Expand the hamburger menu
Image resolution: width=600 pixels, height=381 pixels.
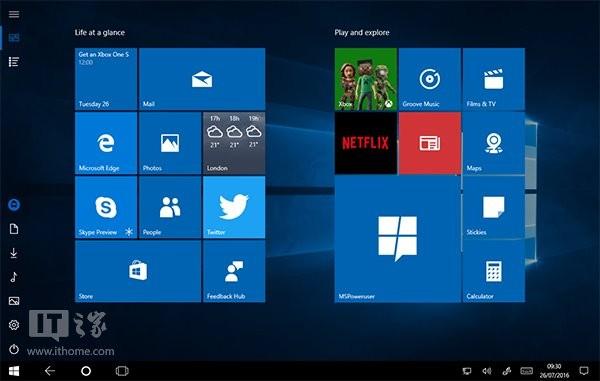point(14,14)
